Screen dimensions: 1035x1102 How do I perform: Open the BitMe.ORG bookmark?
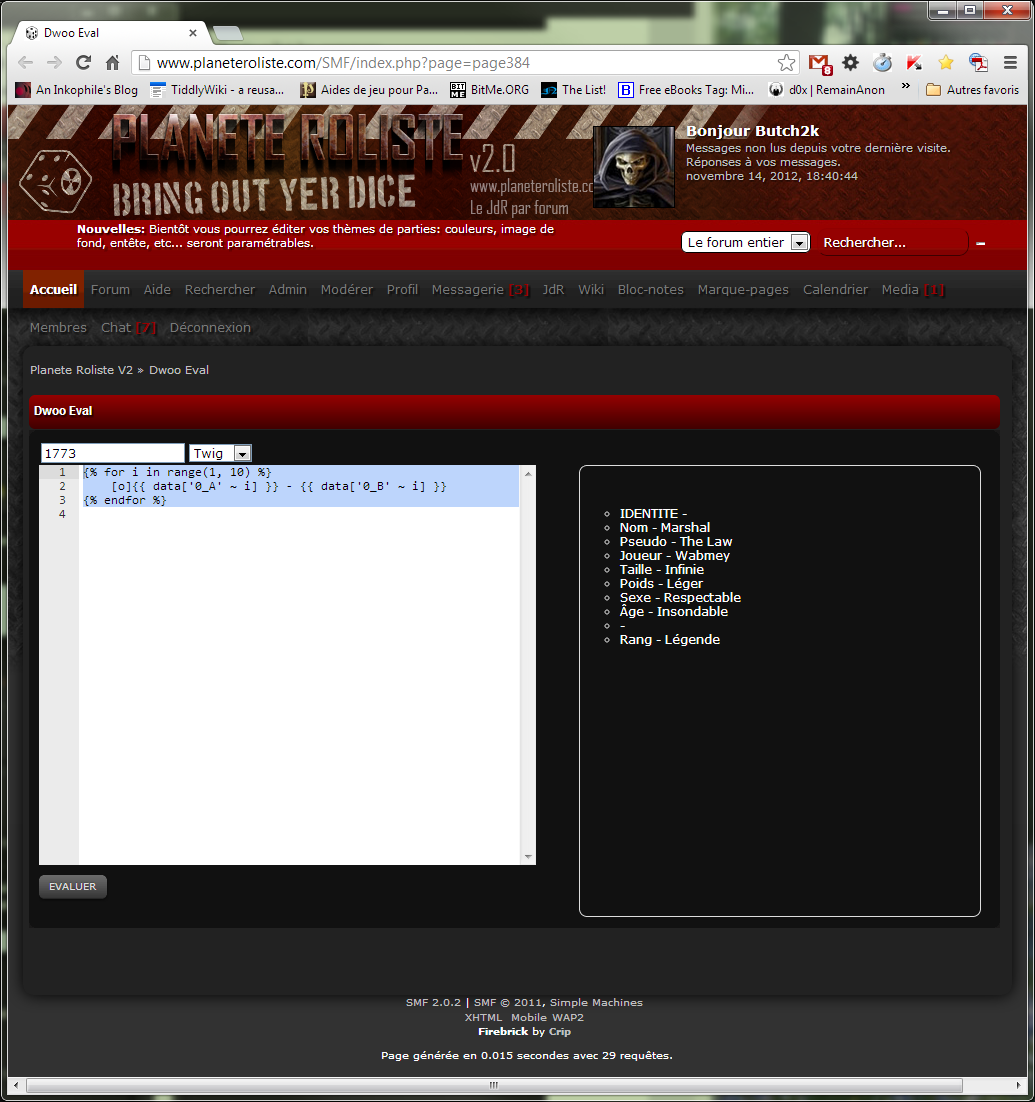click(x=490, y=90)
